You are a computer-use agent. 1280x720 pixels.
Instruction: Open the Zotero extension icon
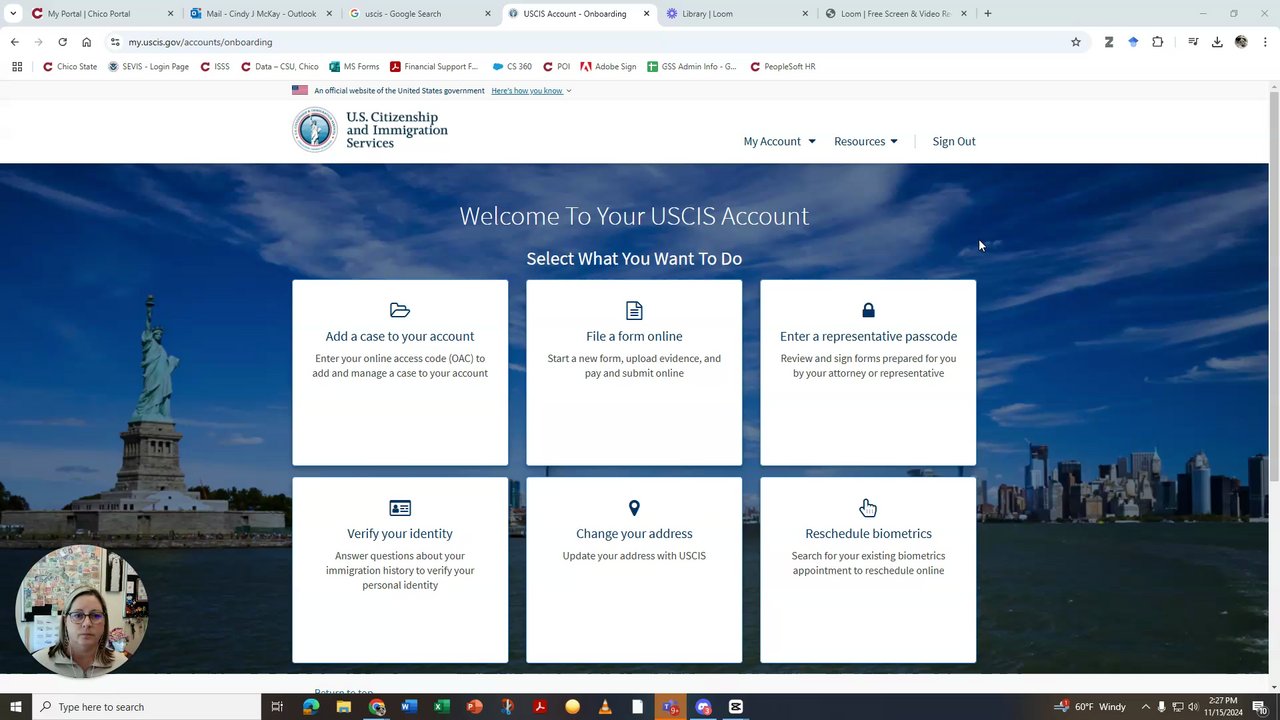[x=1109, y=42]
